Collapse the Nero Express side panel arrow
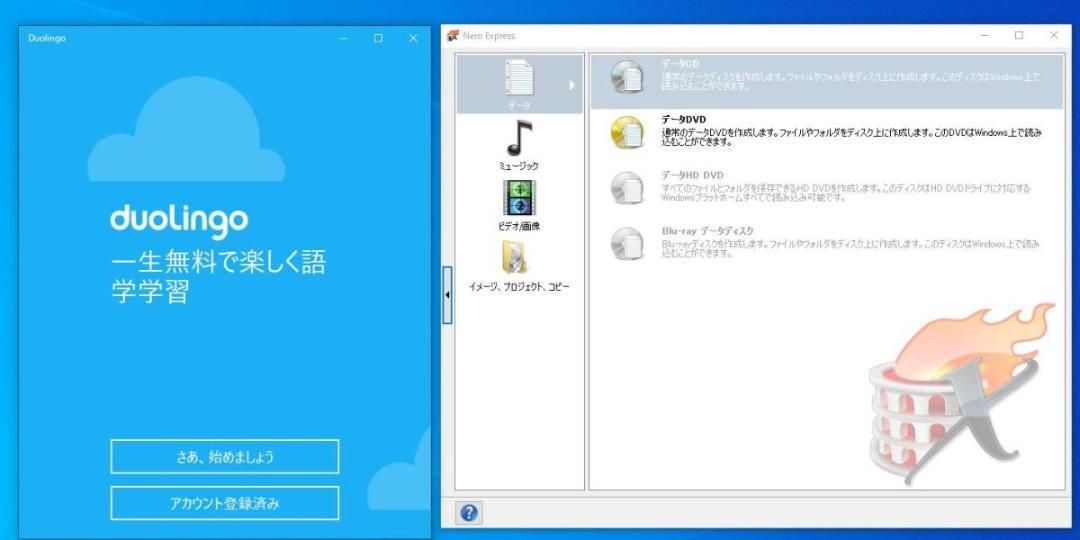The height and width of the screenshot is (540, 1080). [447, 295]
